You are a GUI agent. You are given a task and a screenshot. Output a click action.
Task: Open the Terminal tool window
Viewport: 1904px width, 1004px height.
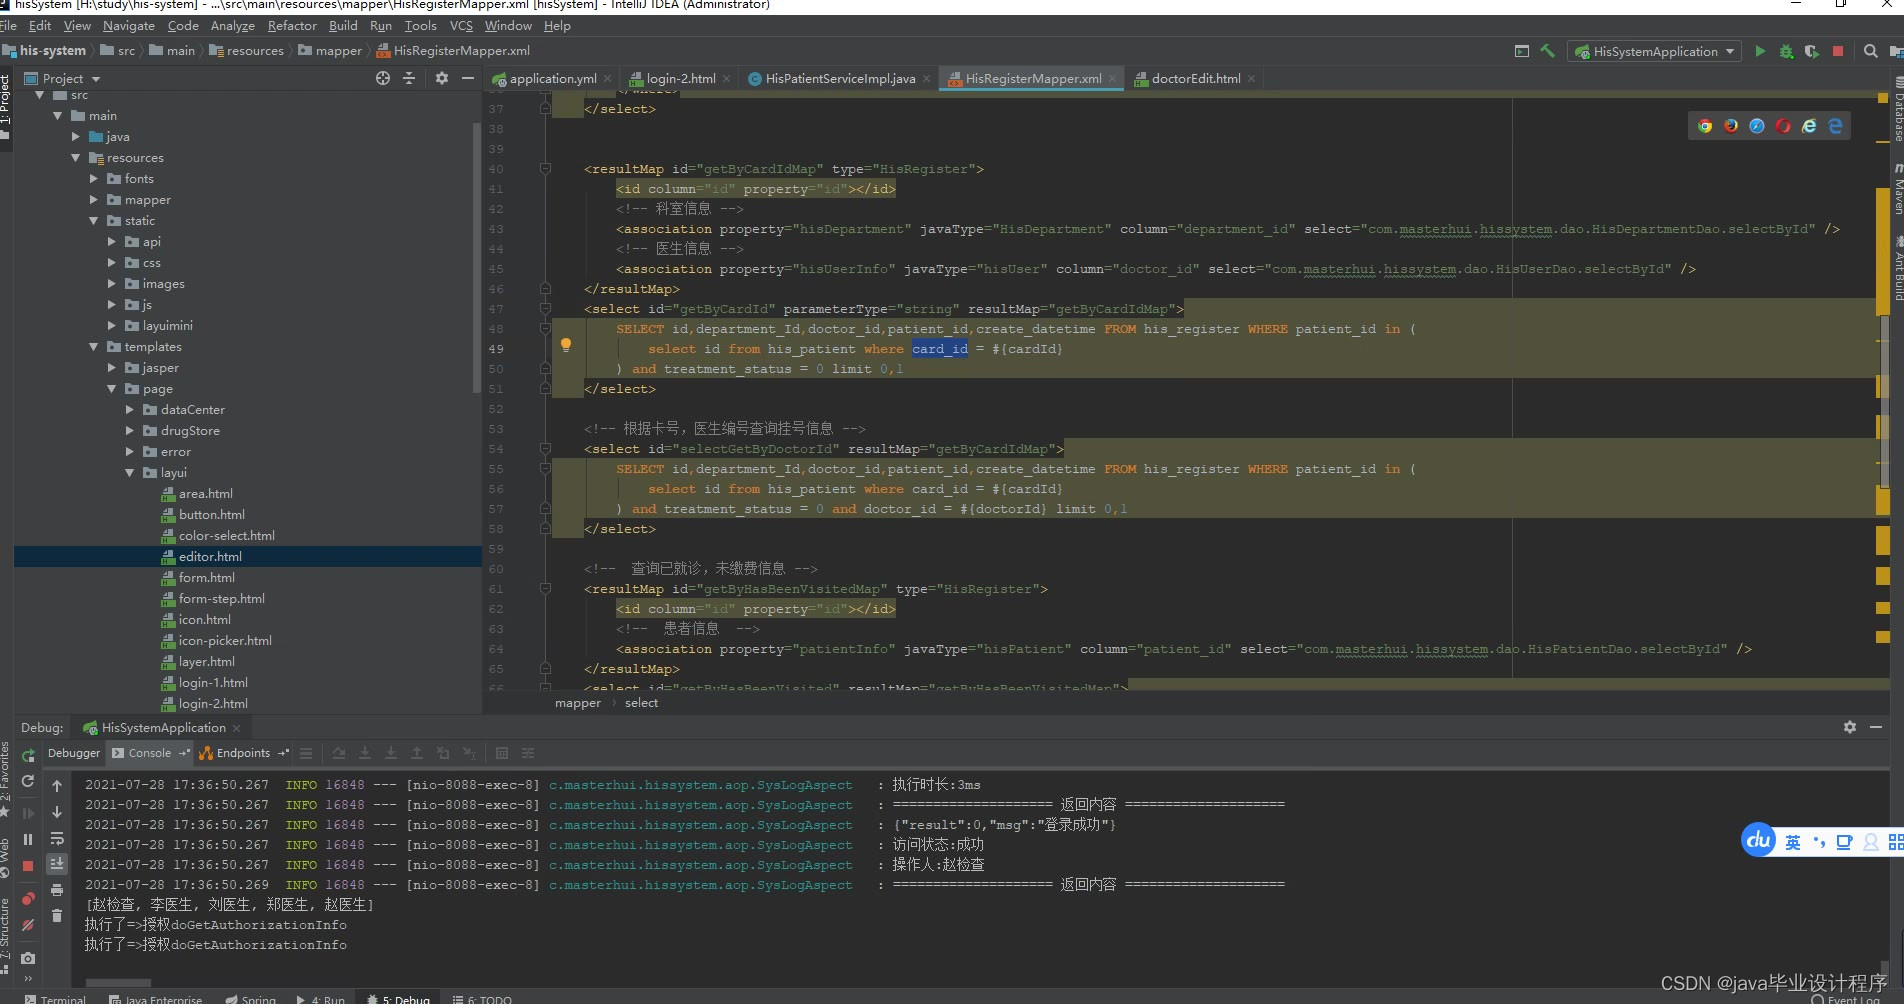tap(56, 999)
